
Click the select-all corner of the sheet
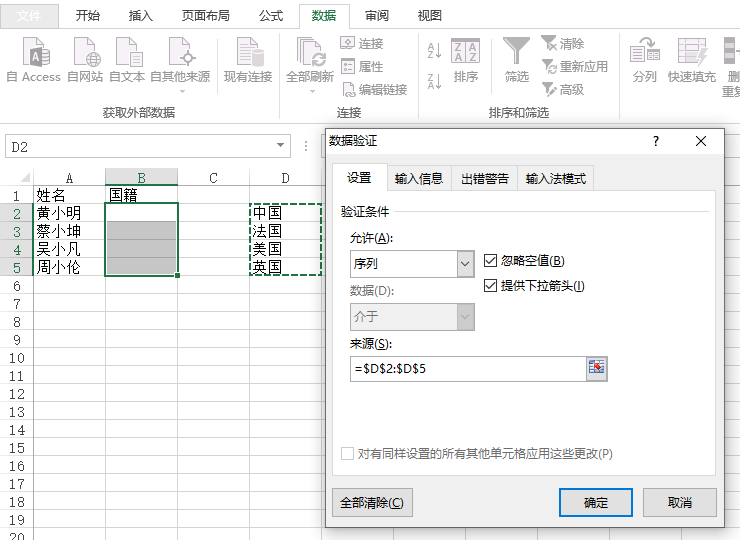tap(25, 177)
